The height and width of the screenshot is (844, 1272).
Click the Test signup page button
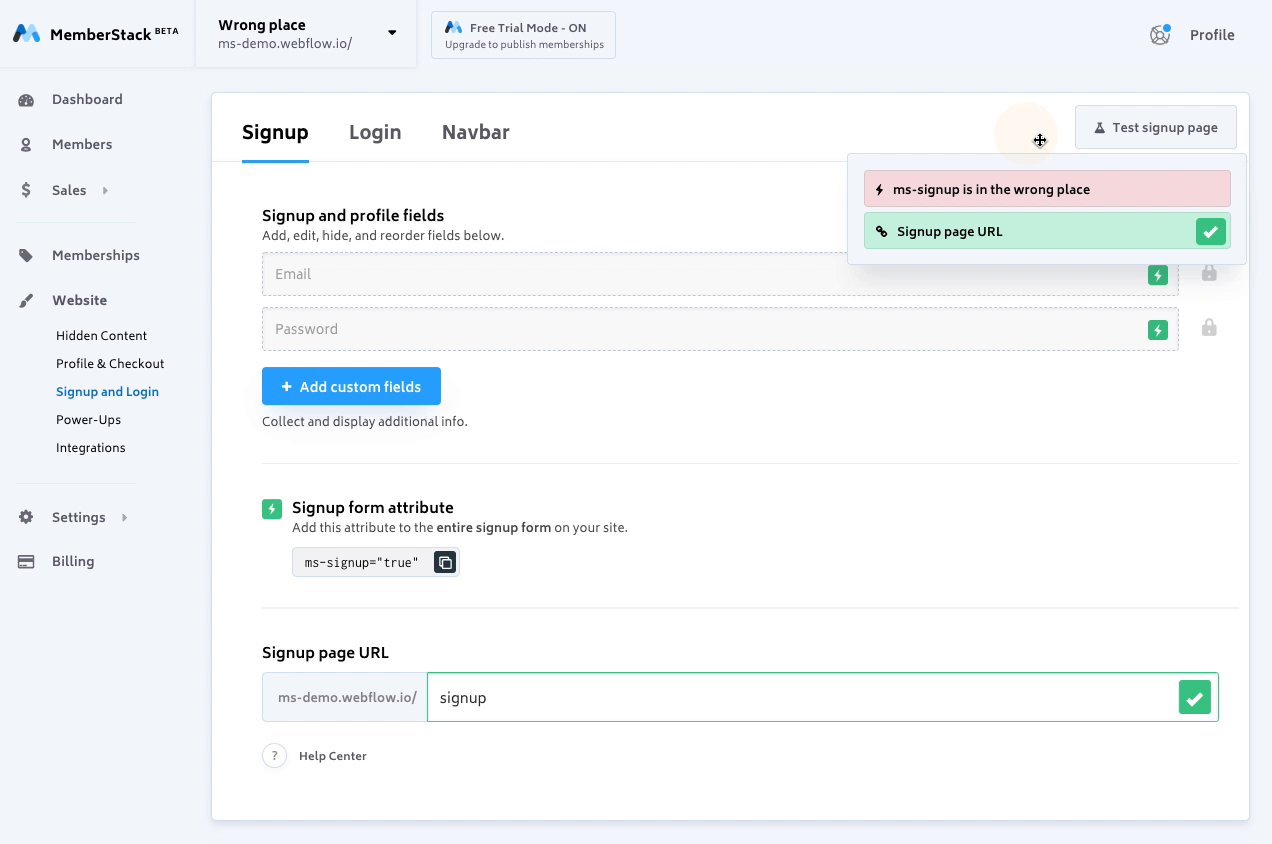click(x=1155, y=128)
